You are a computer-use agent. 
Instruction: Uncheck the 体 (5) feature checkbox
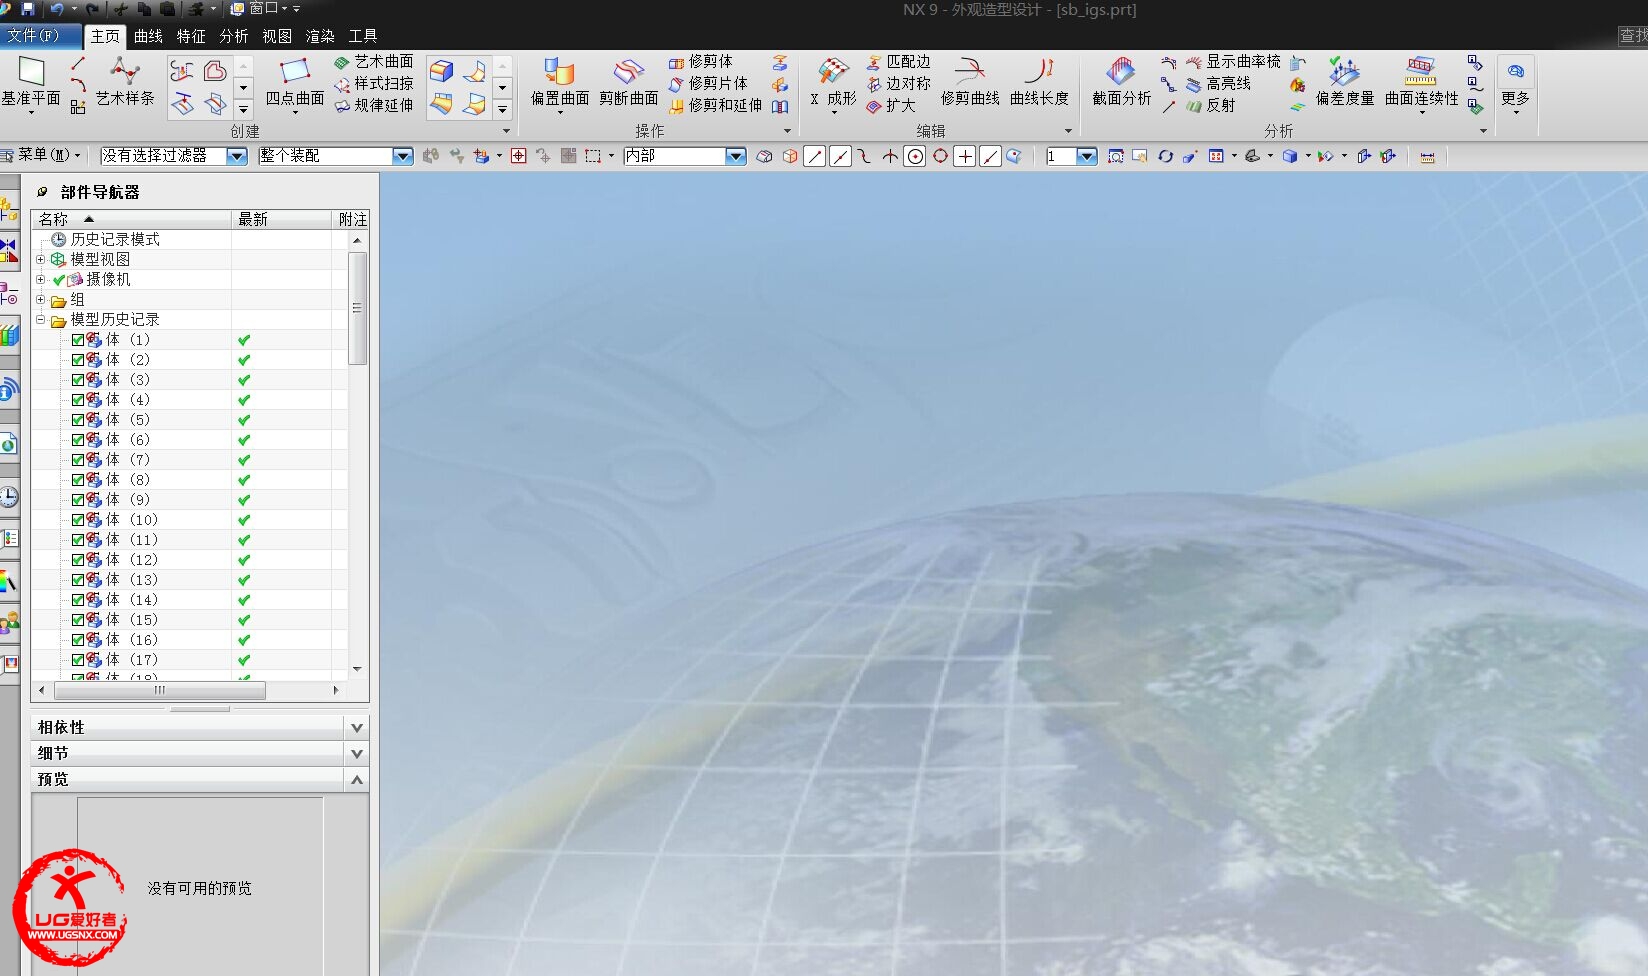pos(78,420)
